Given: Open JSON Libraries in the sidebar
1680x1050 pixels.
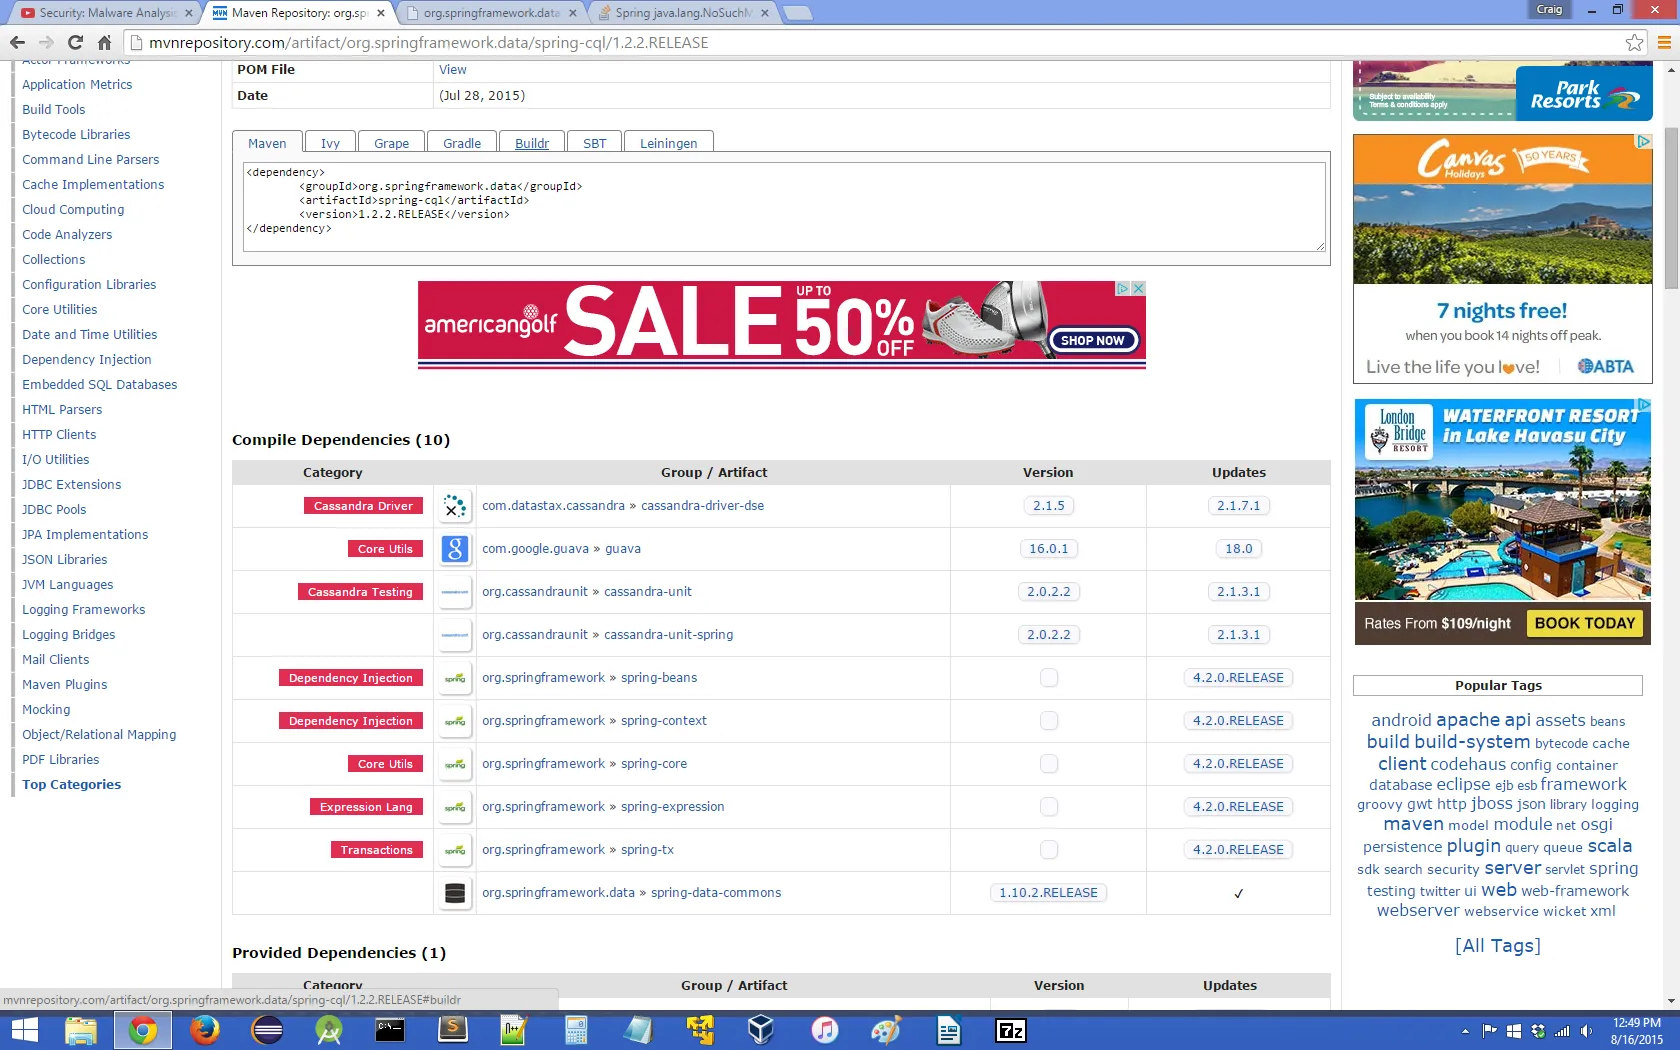Looking at the screenshot, I should click(64, 560).
